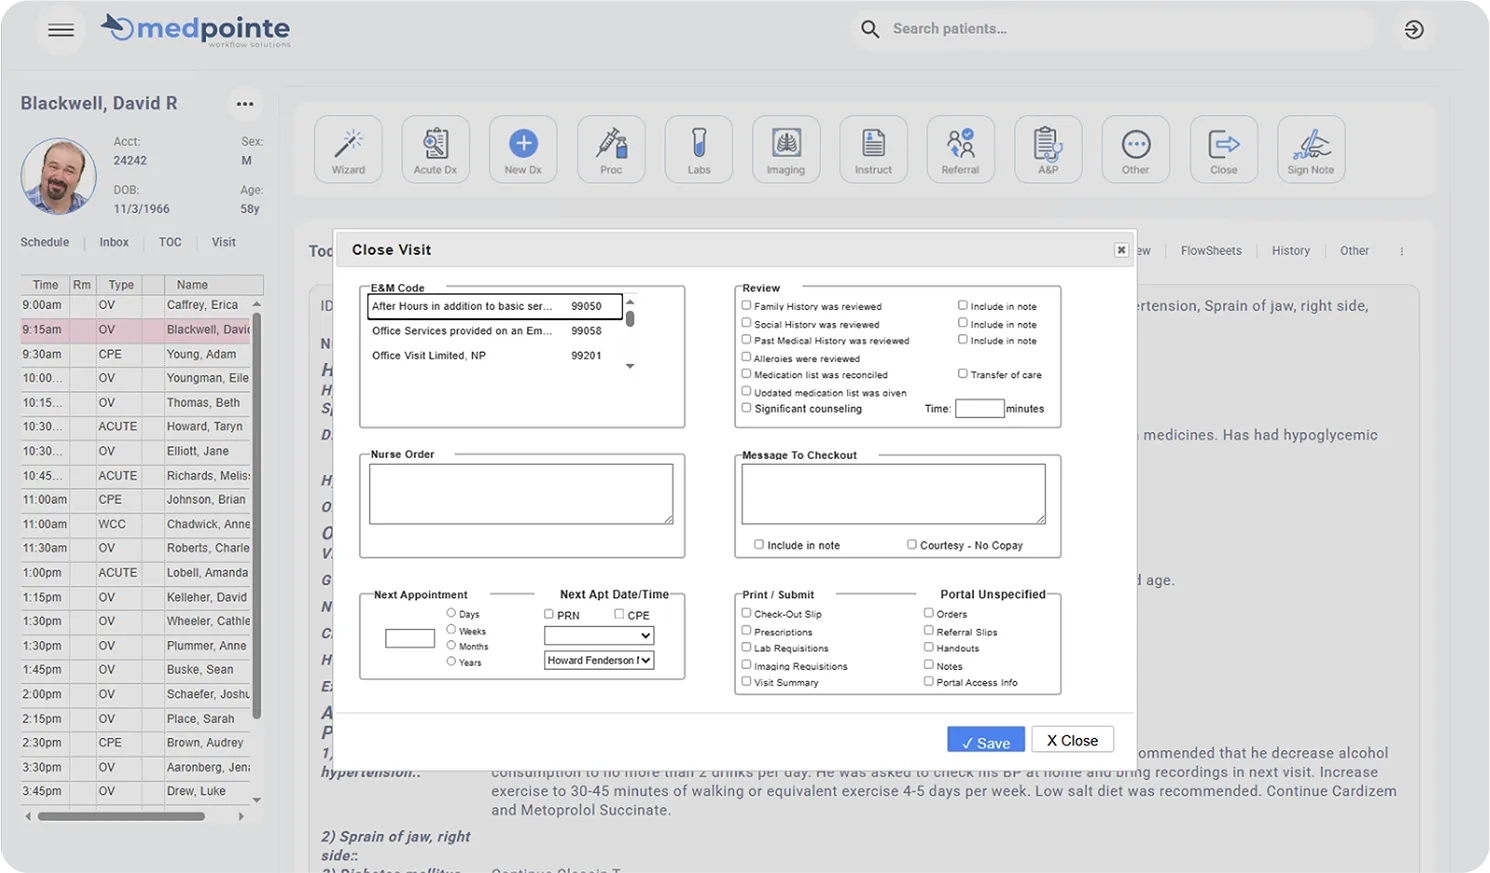The width and height of the screenshot is (1490, 873).
Task: Open the Proc tool
Action: (611, 149)
